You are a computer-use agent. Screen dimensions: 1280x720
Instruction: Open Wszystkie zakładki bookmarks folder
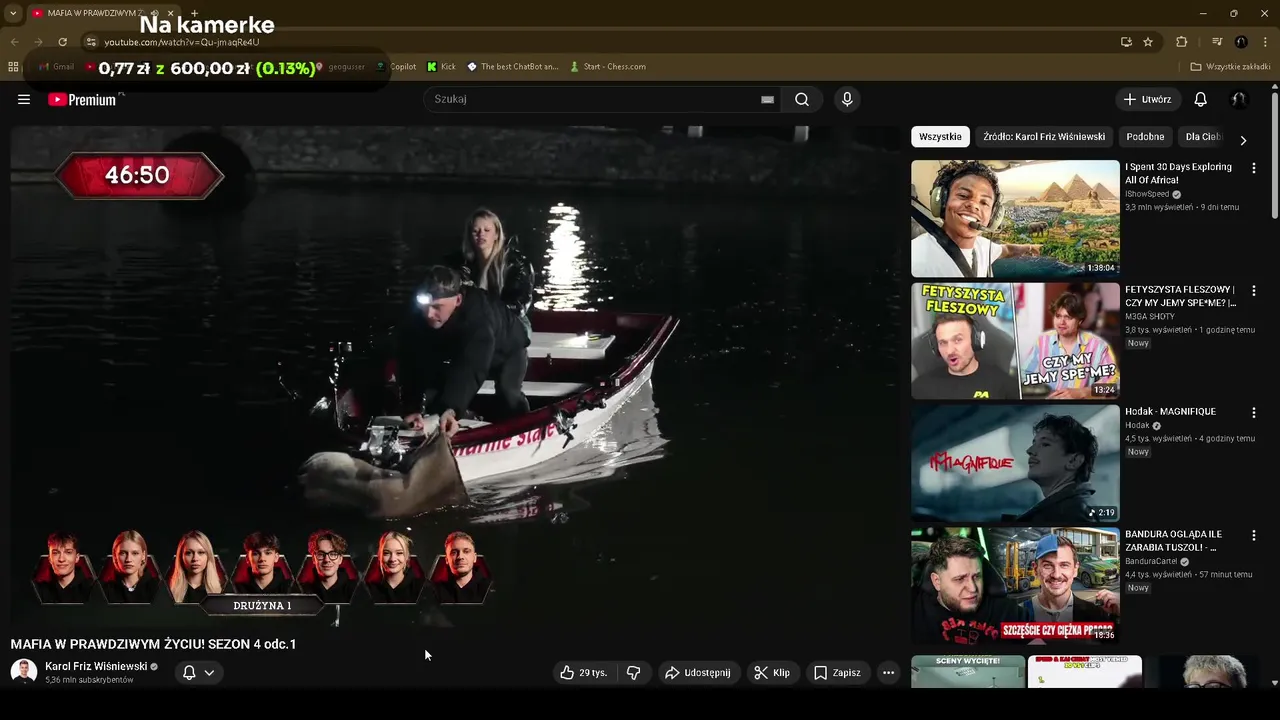point(1231,67)
